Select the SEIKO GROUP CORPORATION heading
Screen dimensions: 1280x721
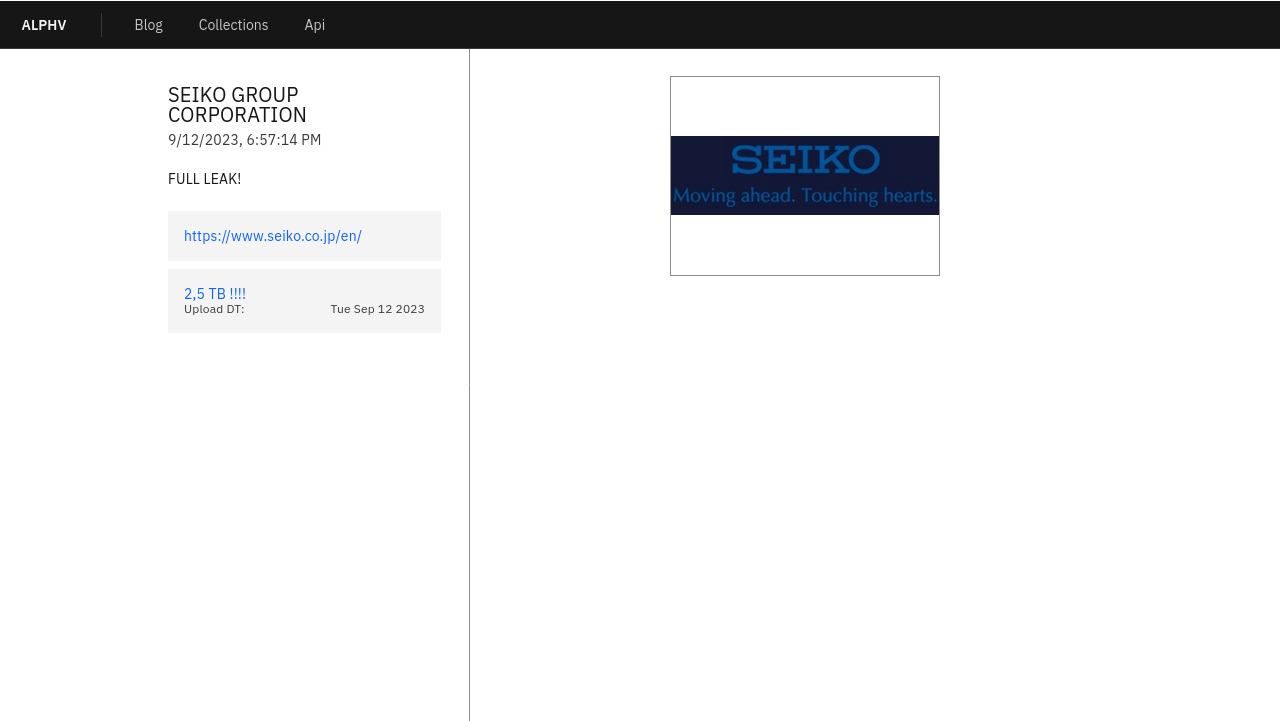(237, 105)
